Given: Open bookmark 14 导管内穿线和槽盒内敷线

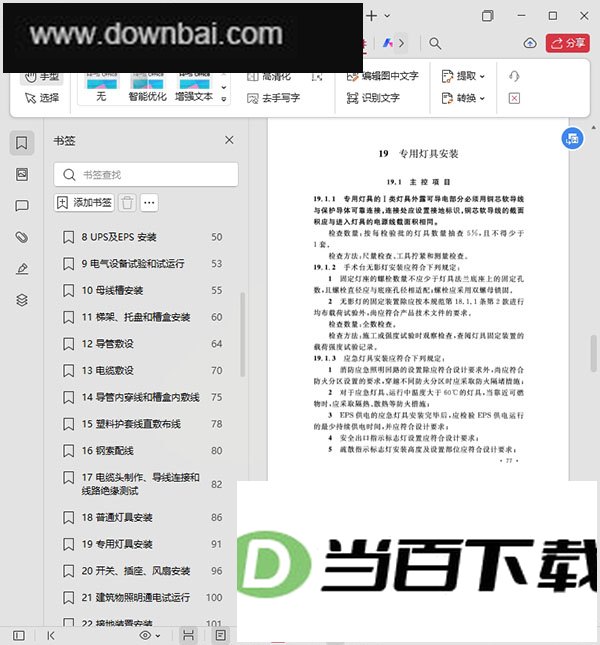Looking at the screenshot, I should (142, 397).
